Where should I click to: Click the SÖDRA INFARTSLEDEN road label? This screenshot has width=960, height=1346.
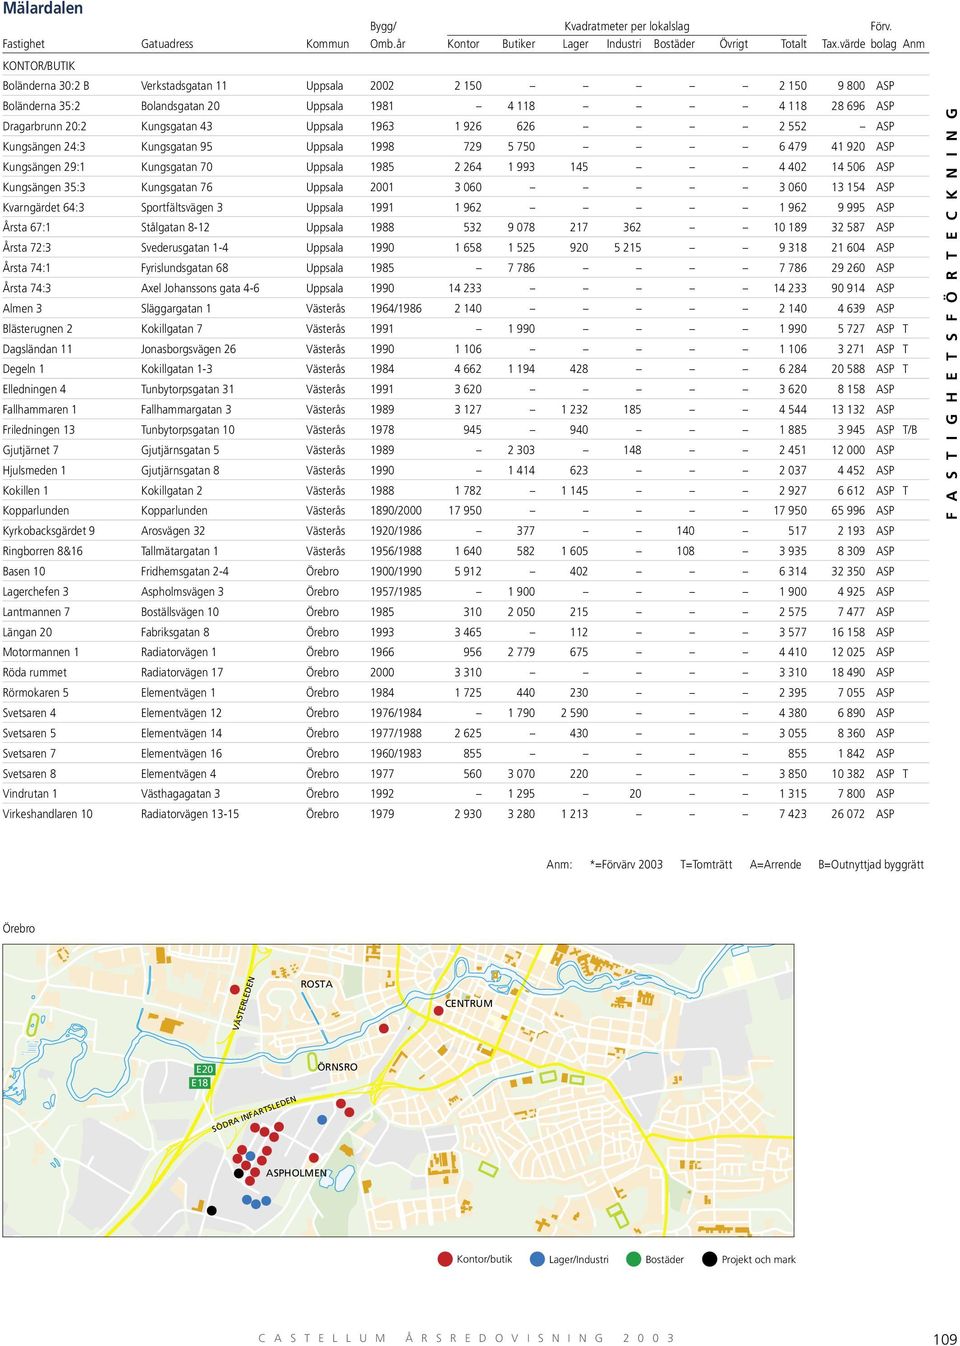pos(254,1114)
